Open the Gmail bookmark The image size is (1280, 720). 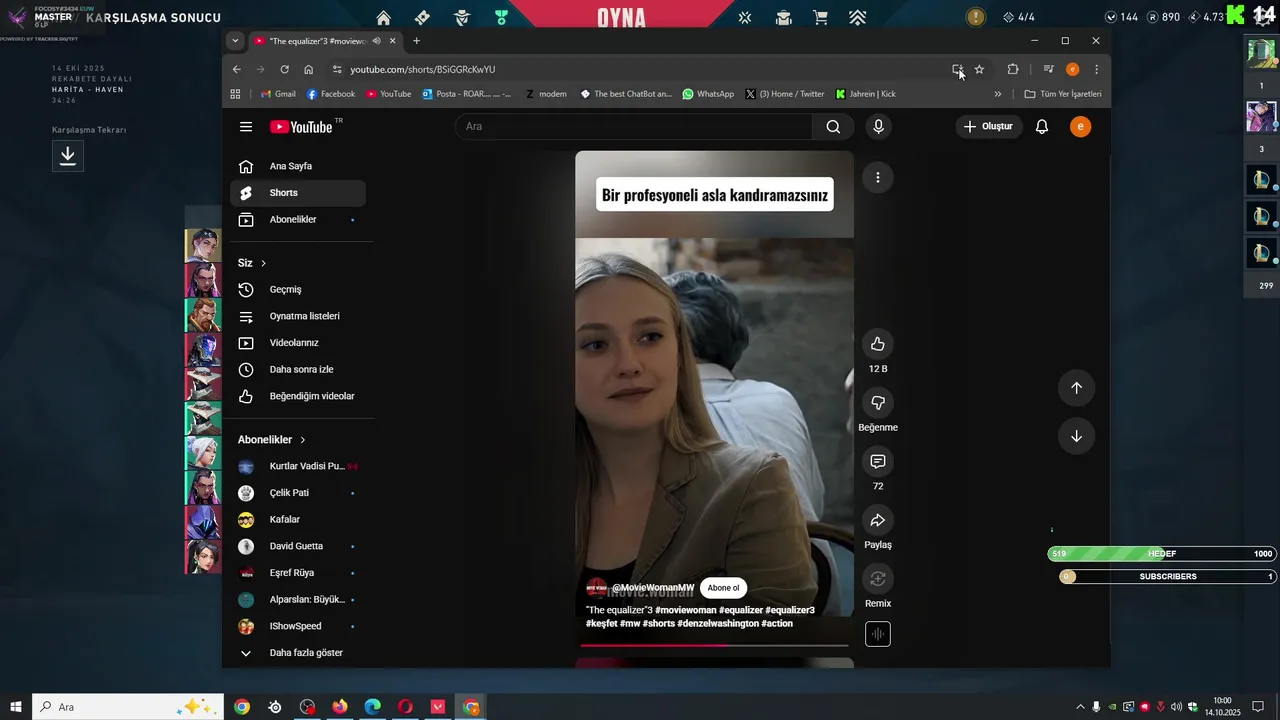coord(278,94)
